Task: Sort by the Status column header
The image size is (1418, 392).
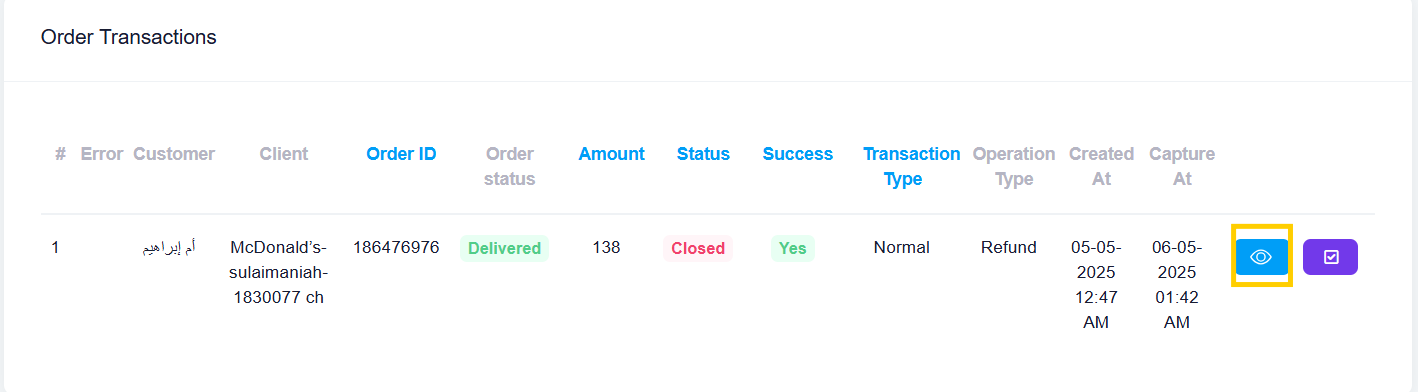Action: [x=703, y=154]
